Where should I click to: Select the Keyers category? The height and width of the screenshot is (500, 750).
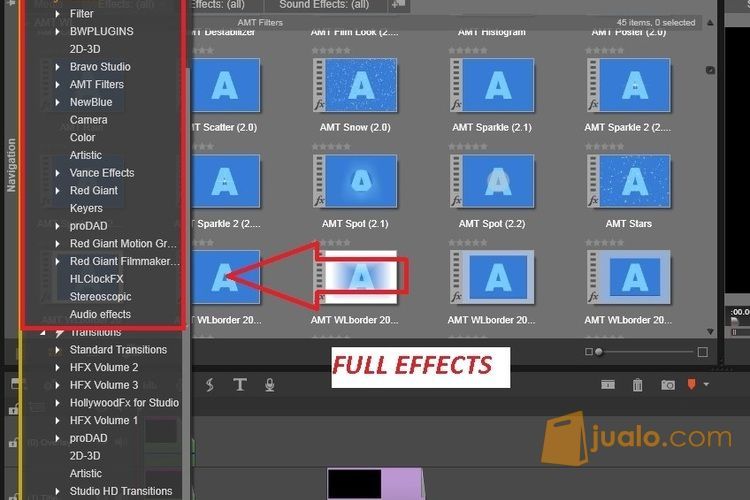click(x=86, y=209)
